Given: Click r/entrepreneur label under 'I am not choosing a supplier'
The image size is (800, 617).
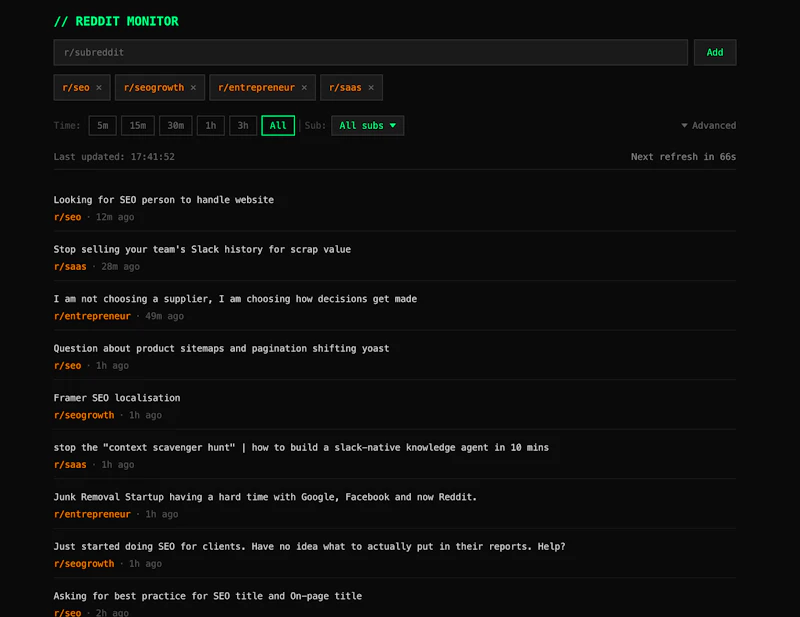Looking at the screenshot, I should tap(92, 316).
